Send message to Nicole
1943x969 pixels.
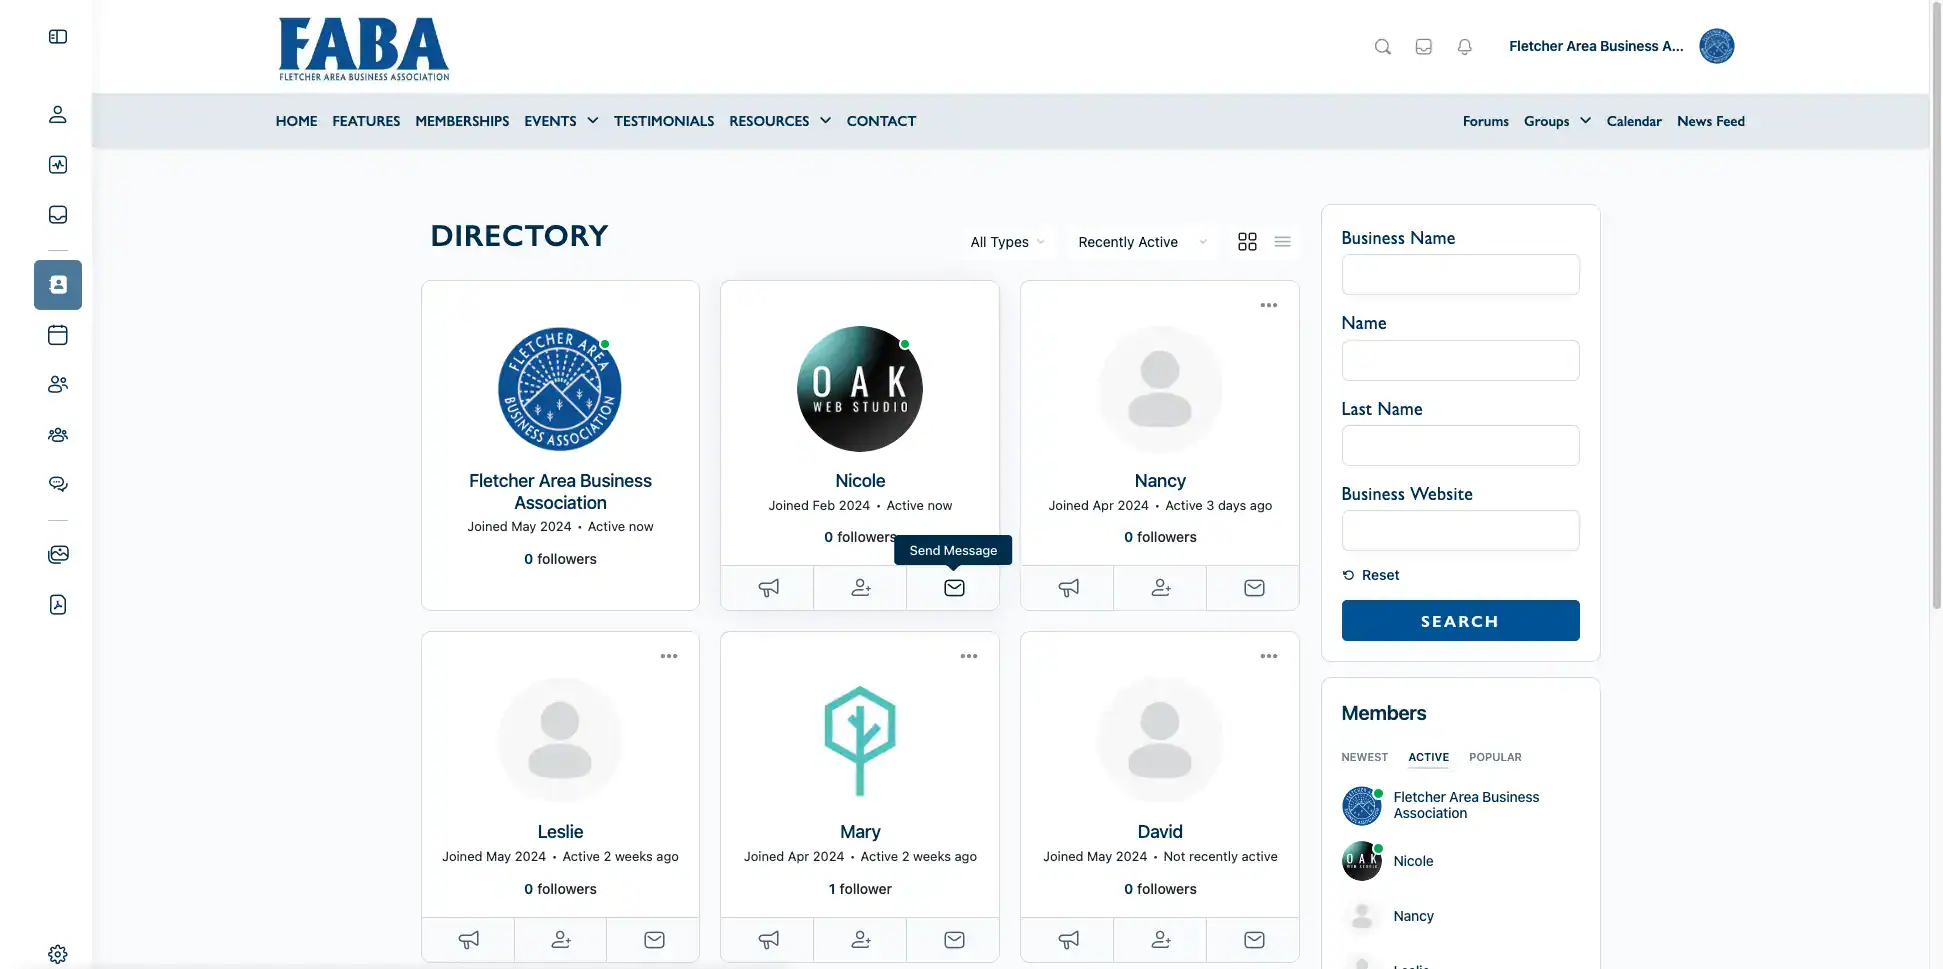coord(954,588)
